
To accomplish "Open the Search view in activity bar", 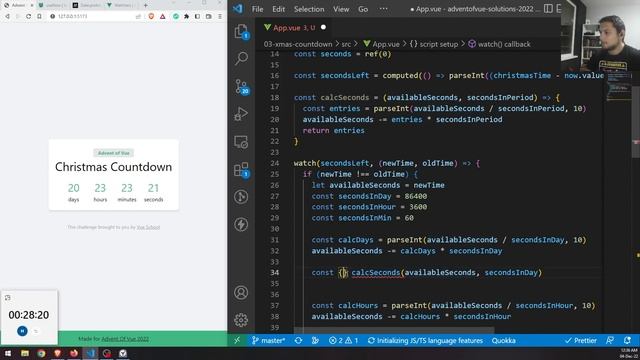I will (241, 59).
